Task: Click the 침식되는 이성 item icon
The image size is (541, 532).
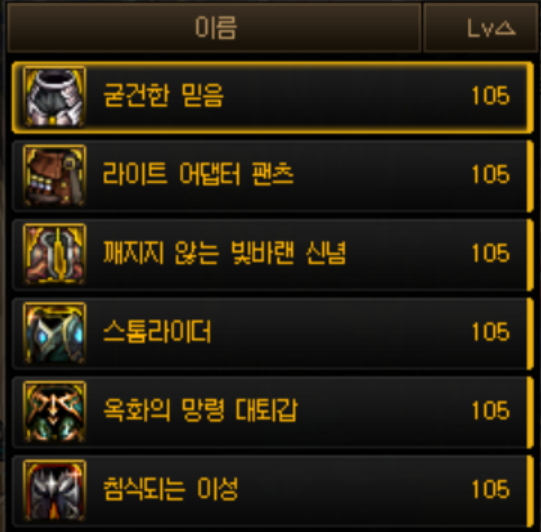Action: click(x=54, y=491)
